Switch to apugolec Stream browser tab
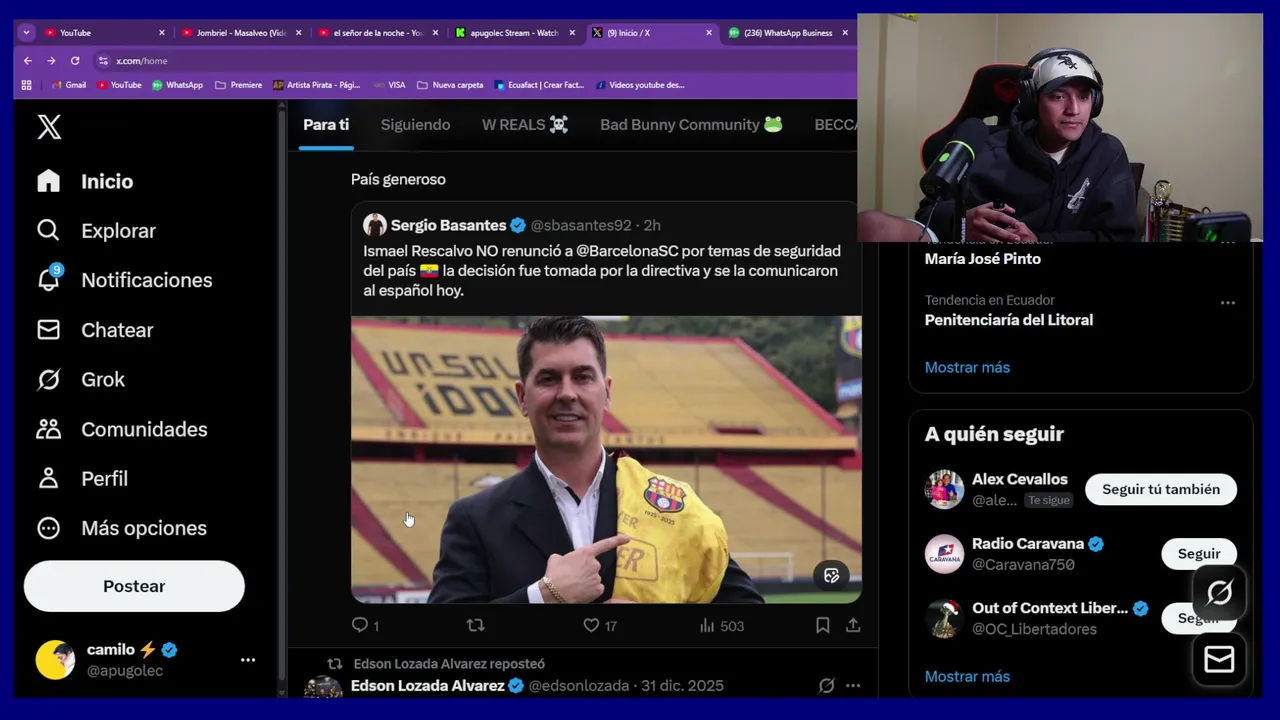1280x720 pixels. tap(515, 33)
